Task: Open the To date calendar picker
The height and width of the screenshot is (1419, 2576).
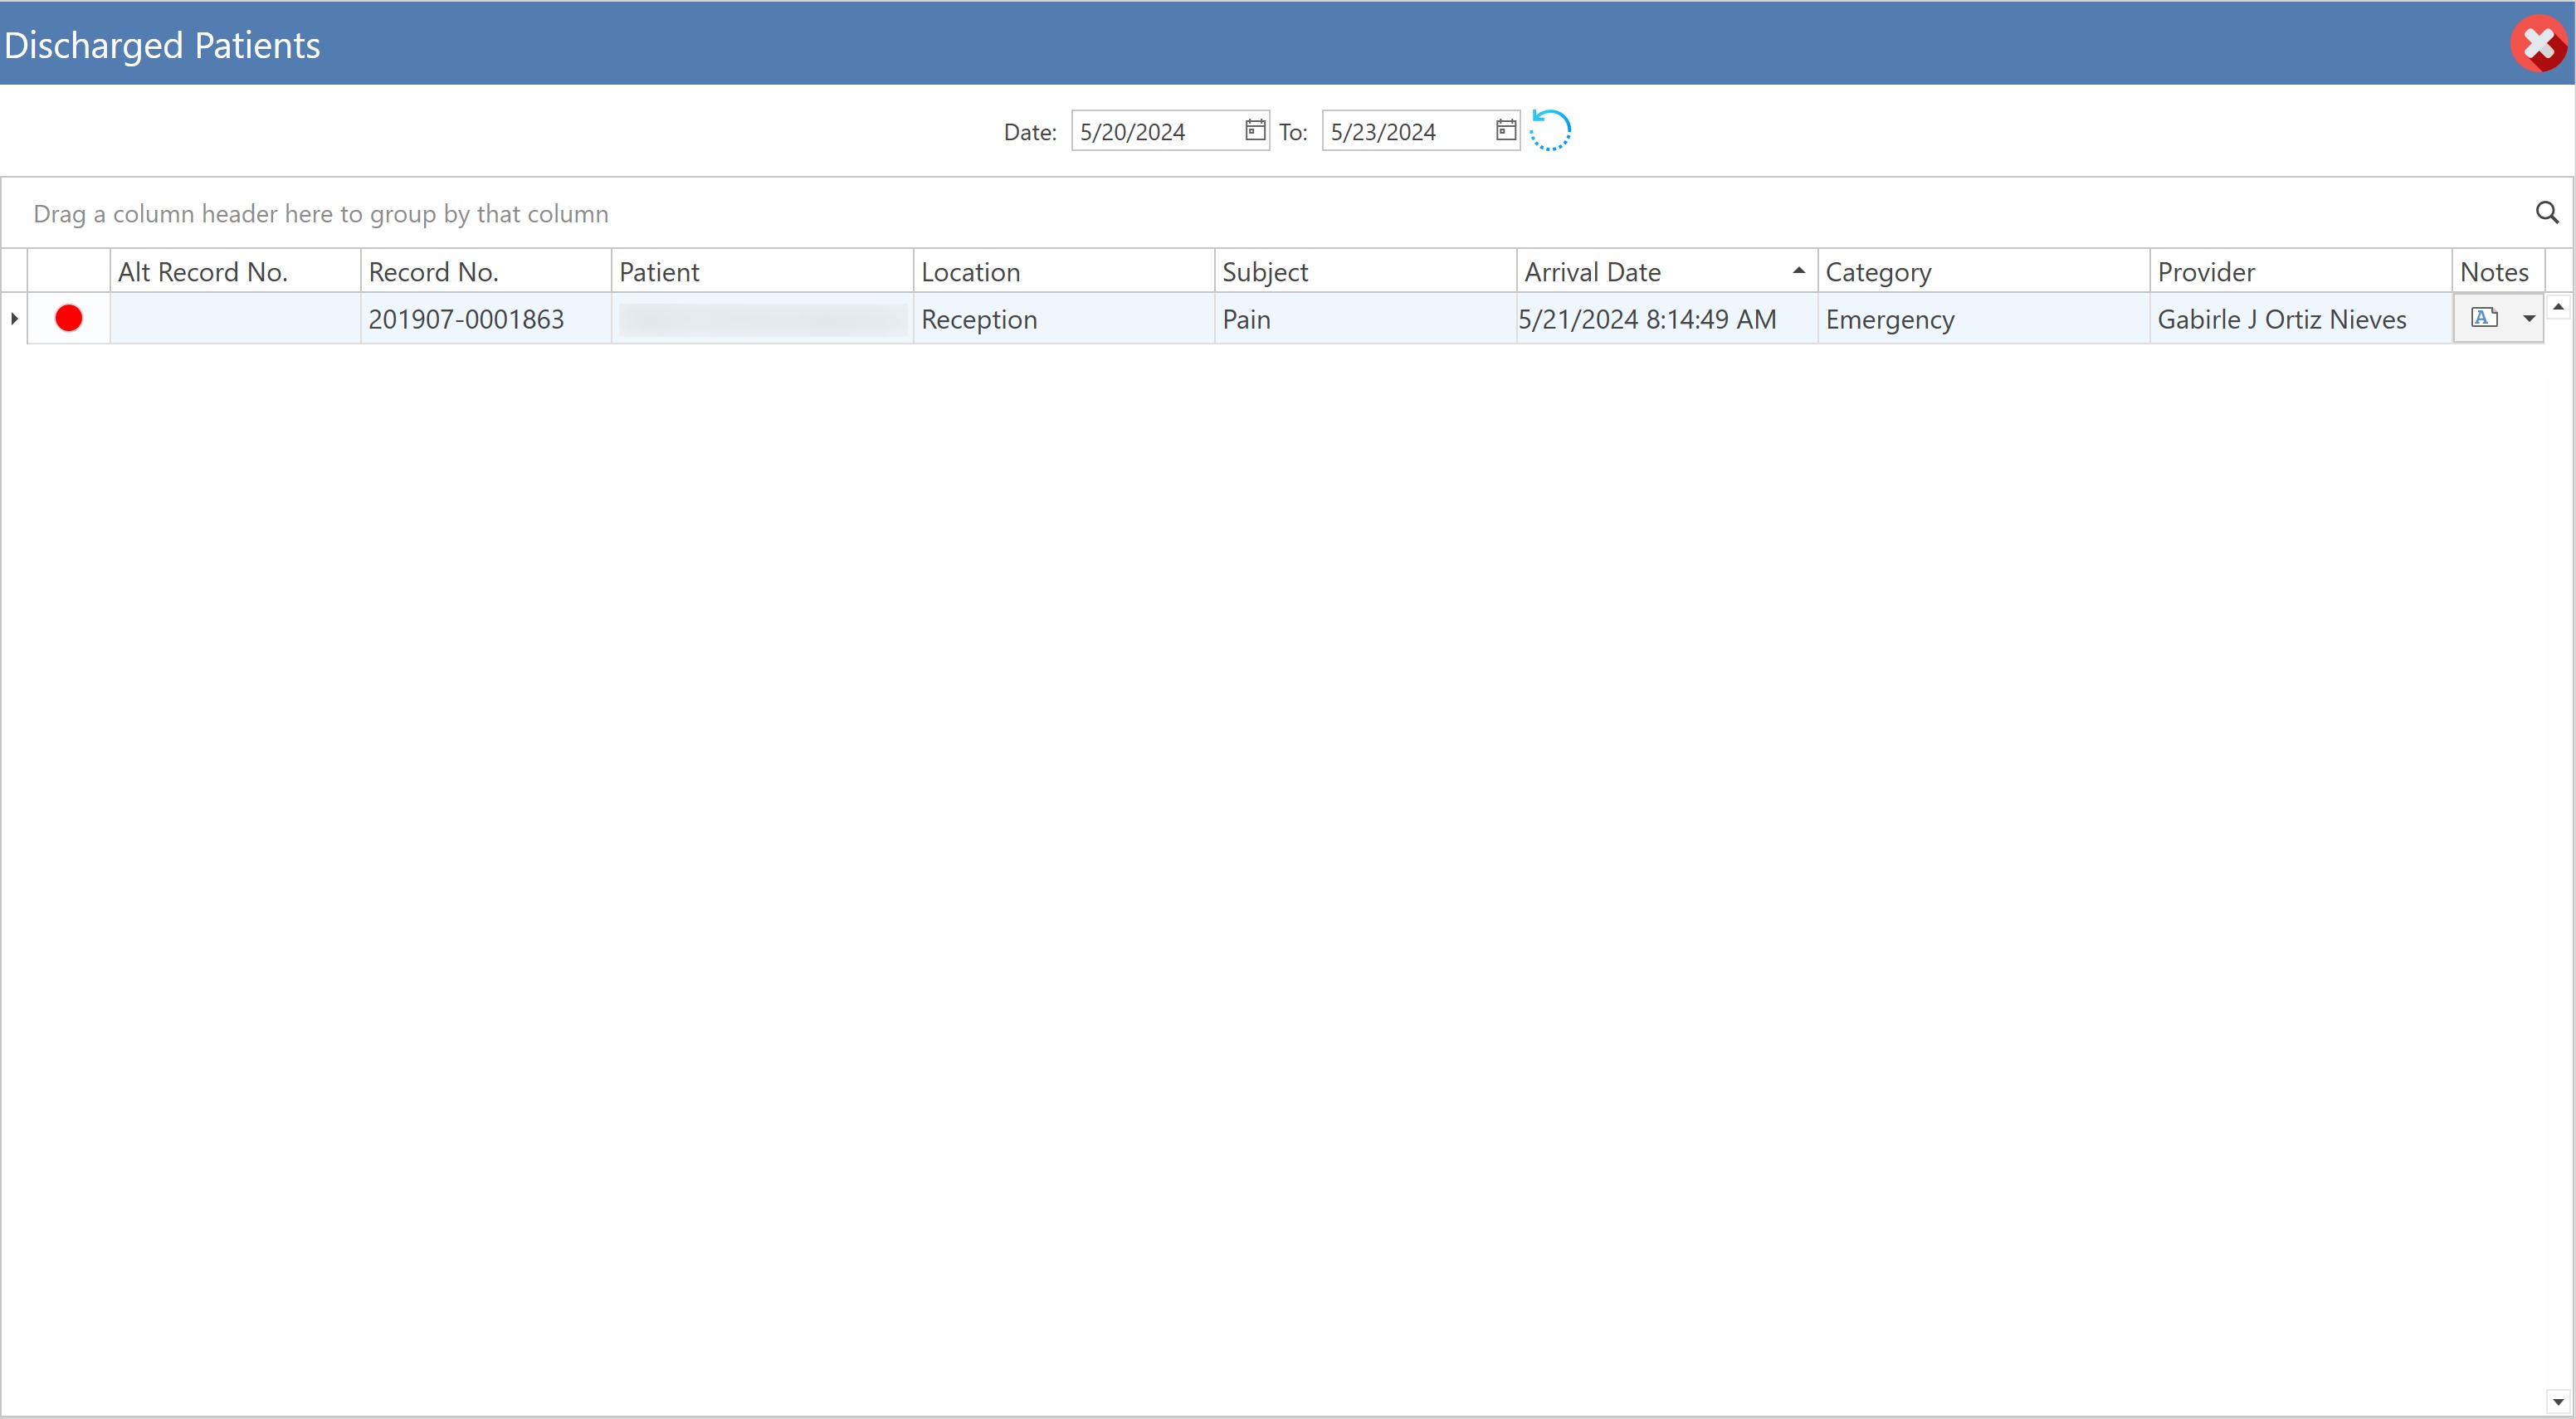Action: click(x=1505, y=130)
